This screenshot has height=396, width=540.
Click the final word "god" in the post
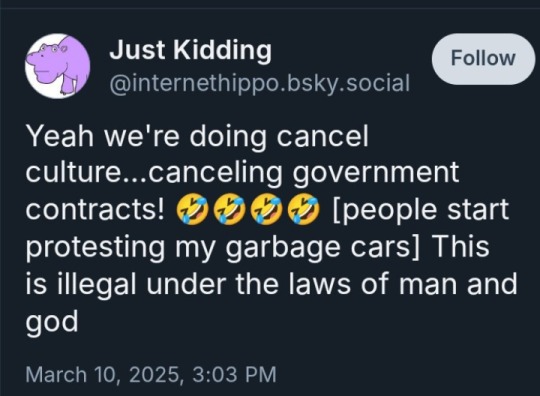52,322
